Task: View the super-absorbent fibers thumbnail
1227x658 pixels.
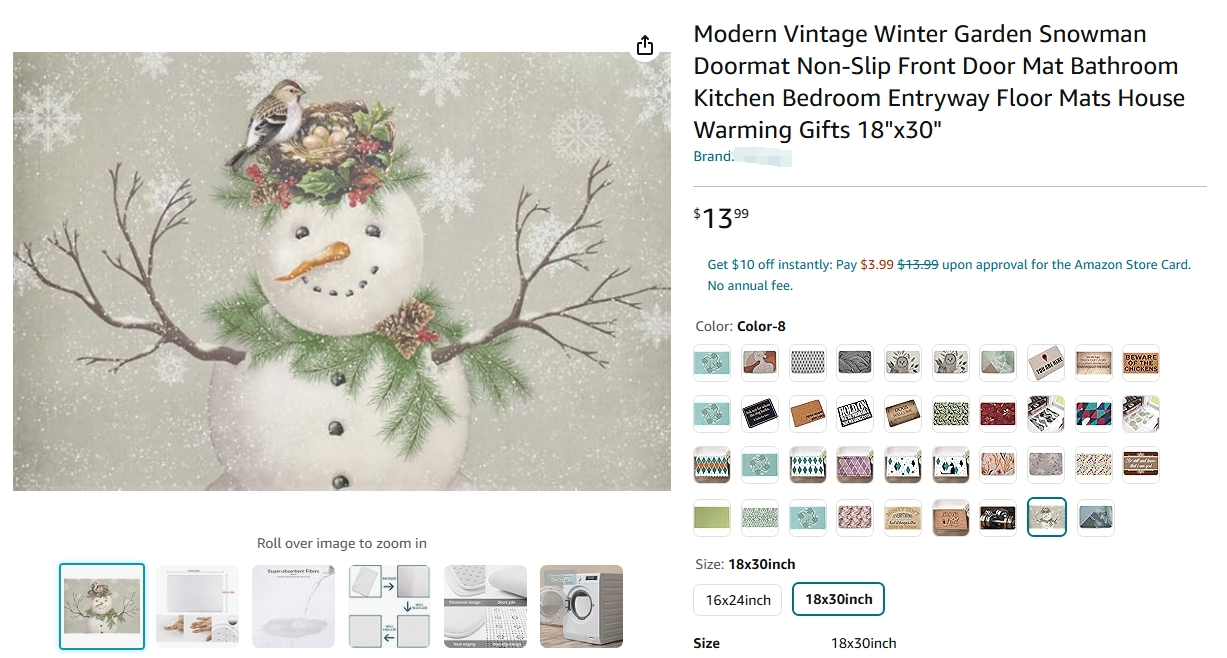Action: pyautogui.click(x=293, y=606)
